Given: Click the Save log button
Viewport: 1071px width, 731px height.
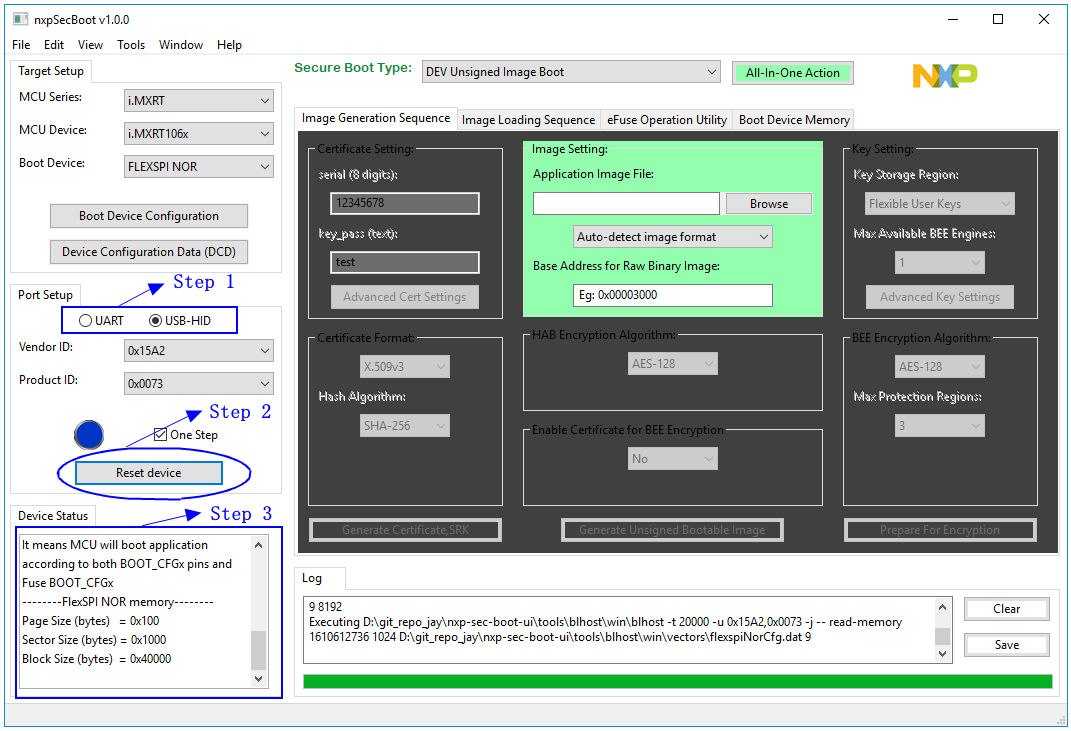Looking at the screenshot, I should 1006,644.
